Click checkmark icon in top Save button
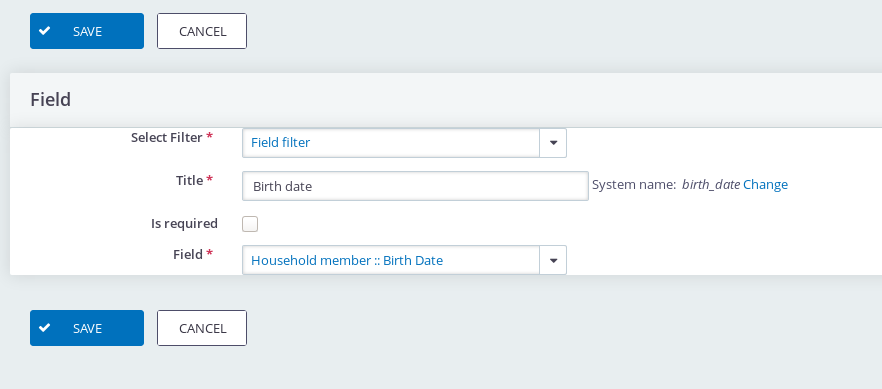 [x=45, y=31]
